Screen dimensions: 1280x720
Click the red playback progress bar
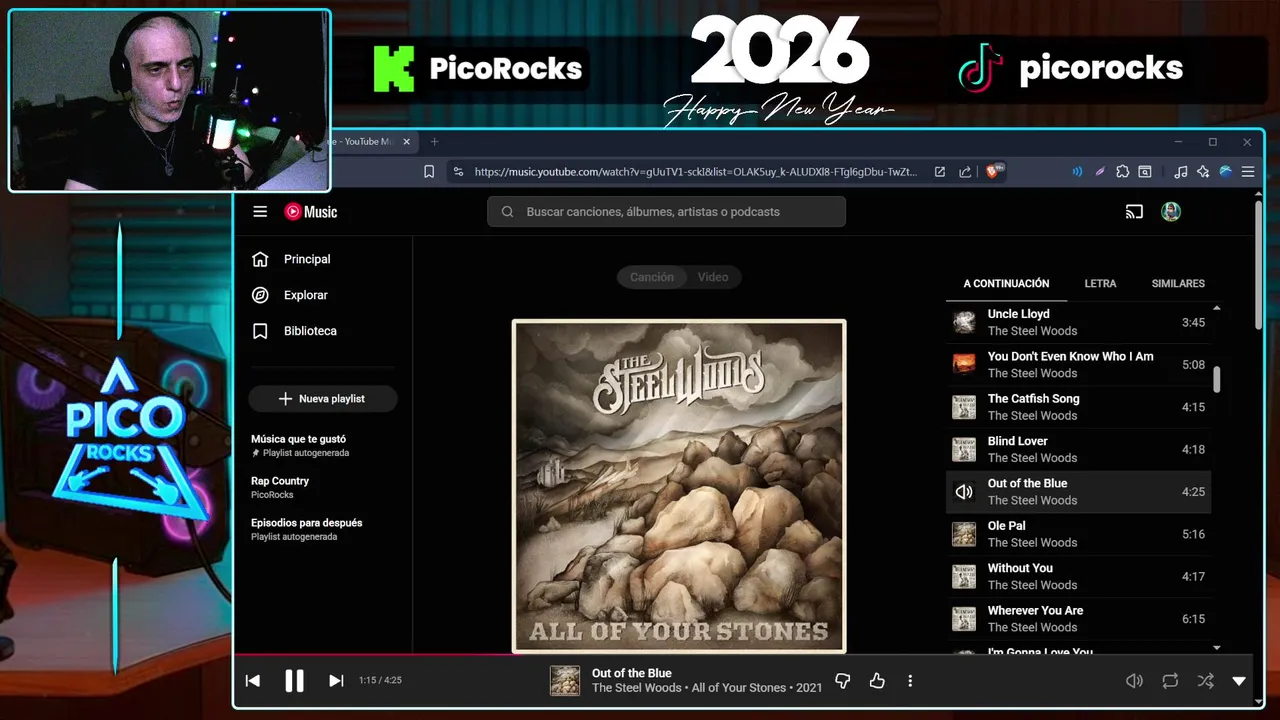375,655
